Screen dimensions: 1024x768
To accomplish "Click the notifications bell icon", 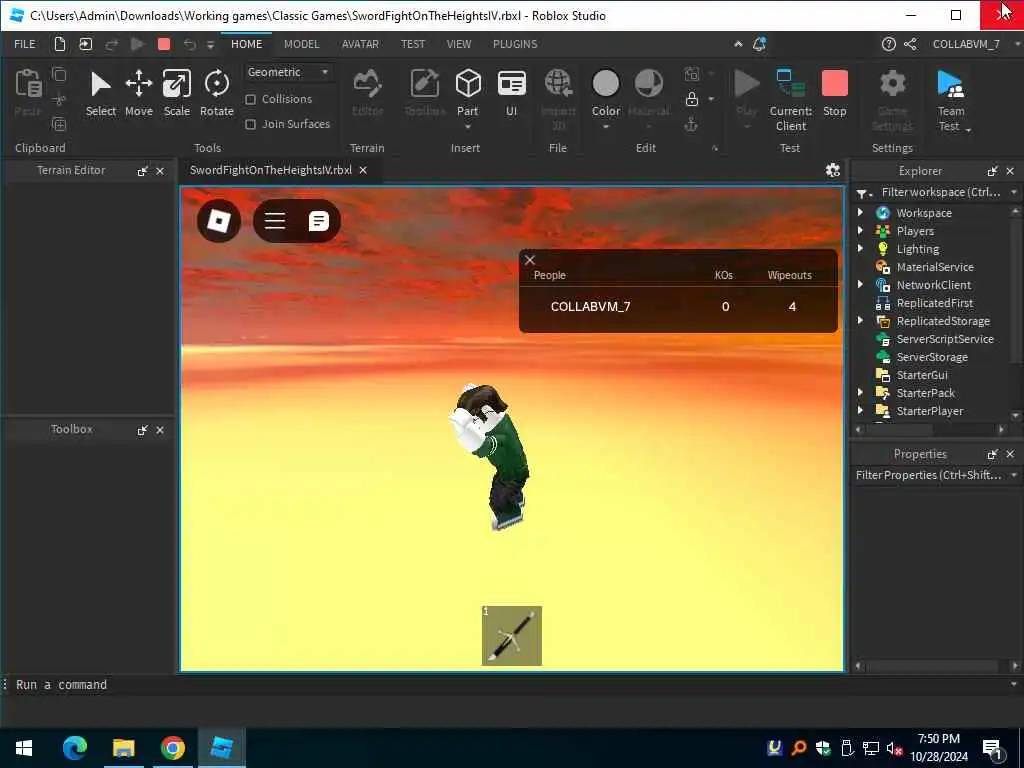I will [759, 44].
